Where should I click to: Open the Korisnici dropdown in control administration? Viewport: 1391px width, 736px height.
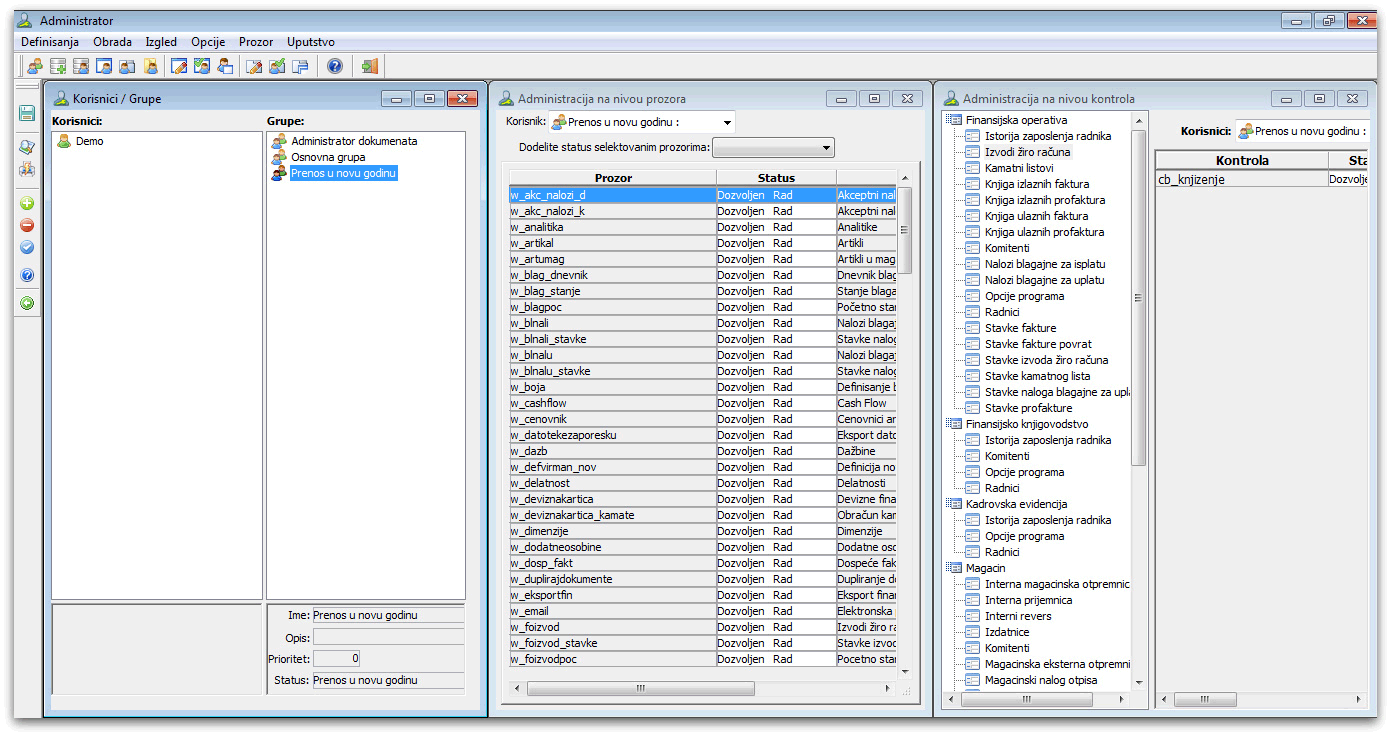coord(1301,131)
